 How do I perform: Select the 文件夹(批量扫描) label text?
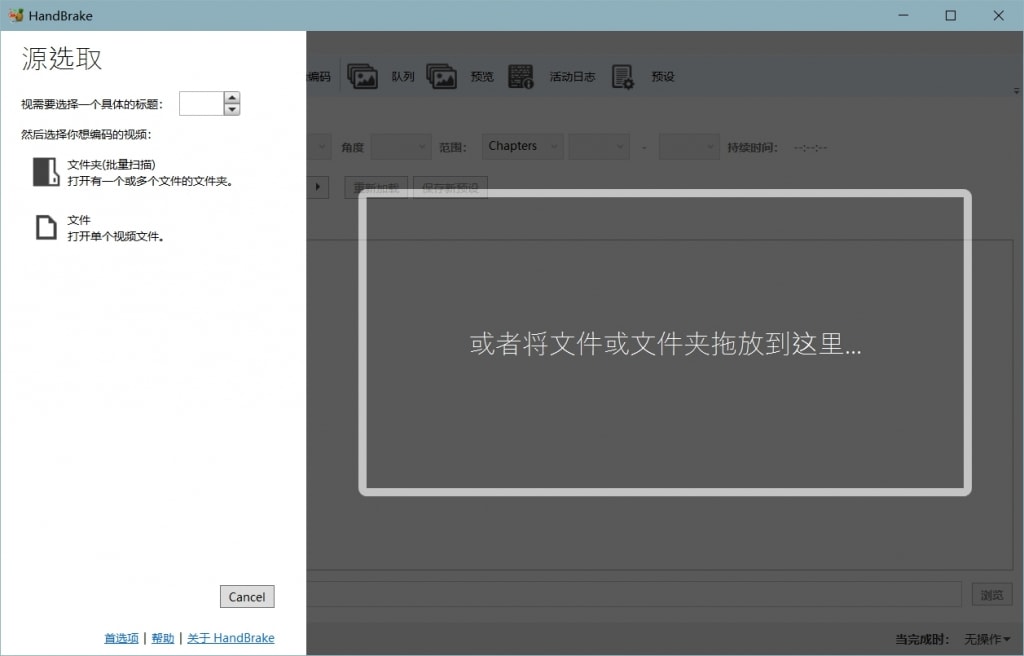coord(112,165)
